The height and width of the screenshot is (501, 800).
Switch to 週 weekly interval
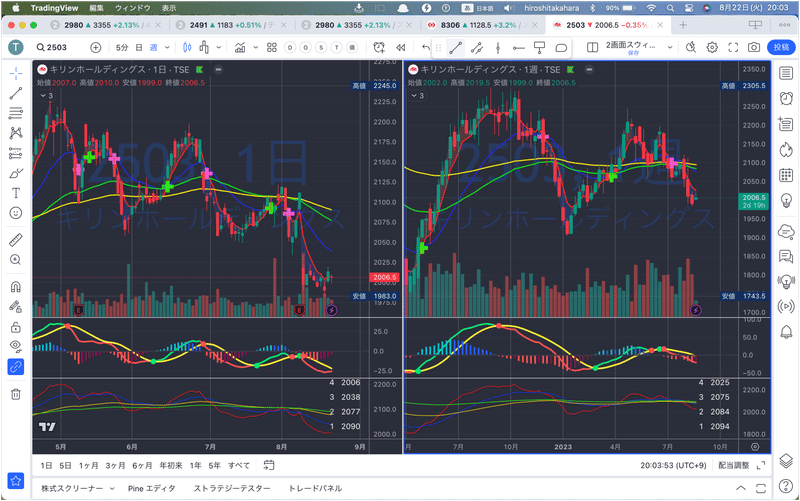[153, 47]
